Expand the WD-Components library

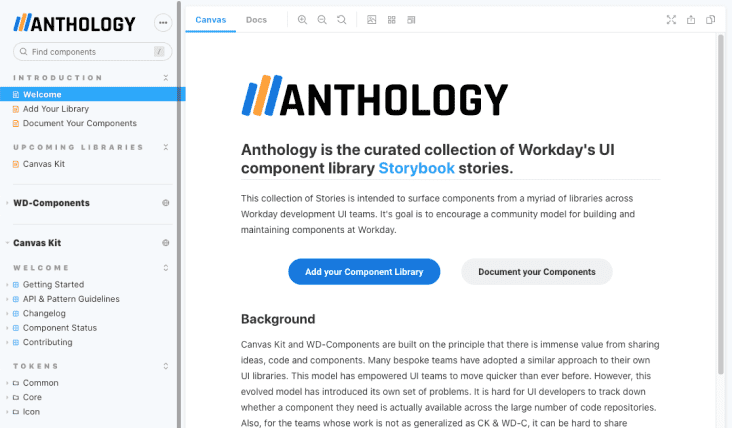[51, 203]
